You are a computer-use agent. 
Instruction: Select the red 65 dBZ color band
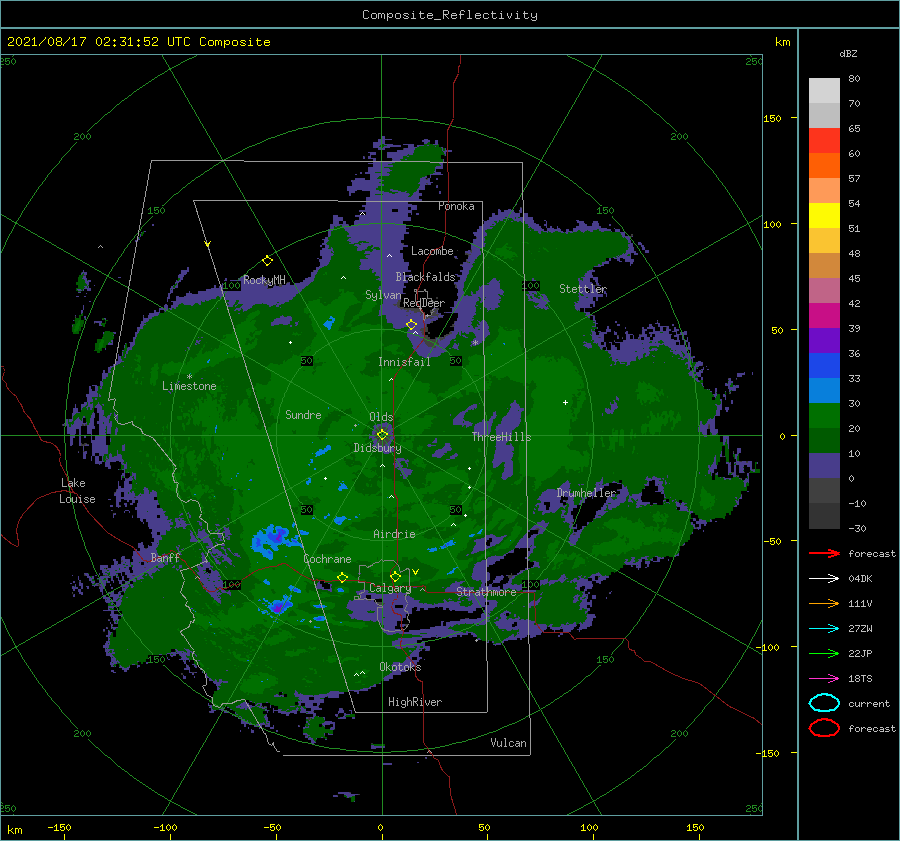click(x=824, y=140)
